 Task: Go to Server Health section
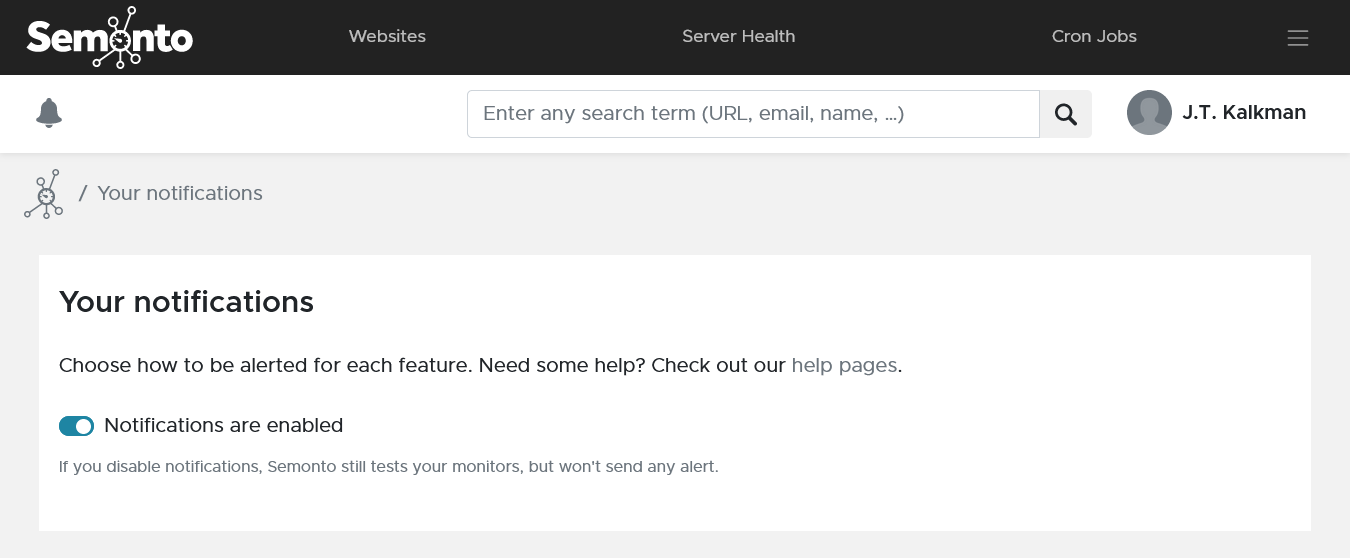[738, 36]
